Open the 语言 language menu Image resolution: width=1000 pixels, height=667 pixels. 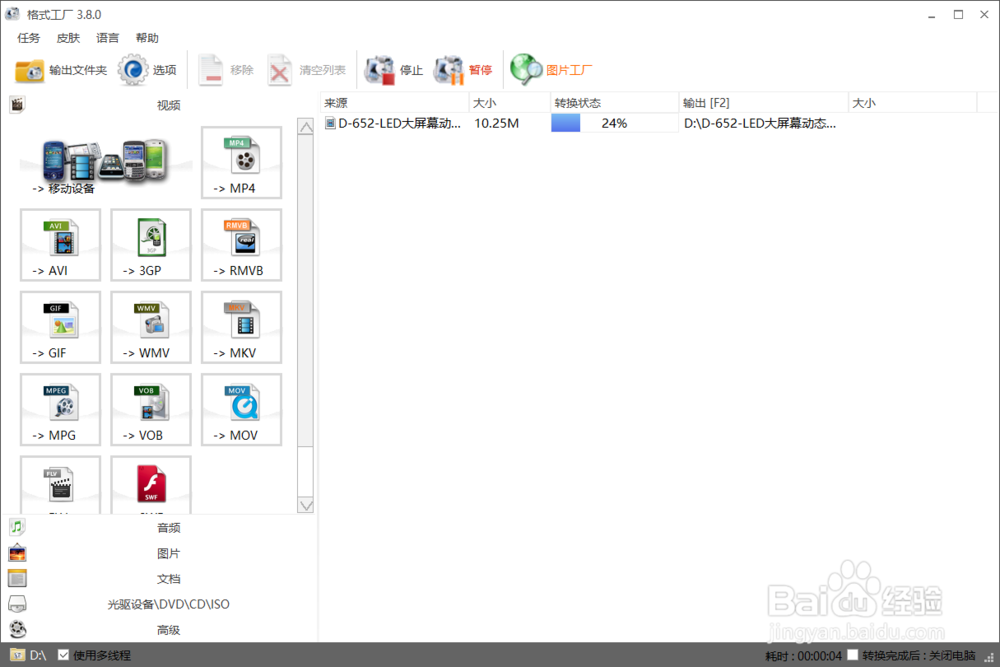pyautogui.click(x=108, y=38)
